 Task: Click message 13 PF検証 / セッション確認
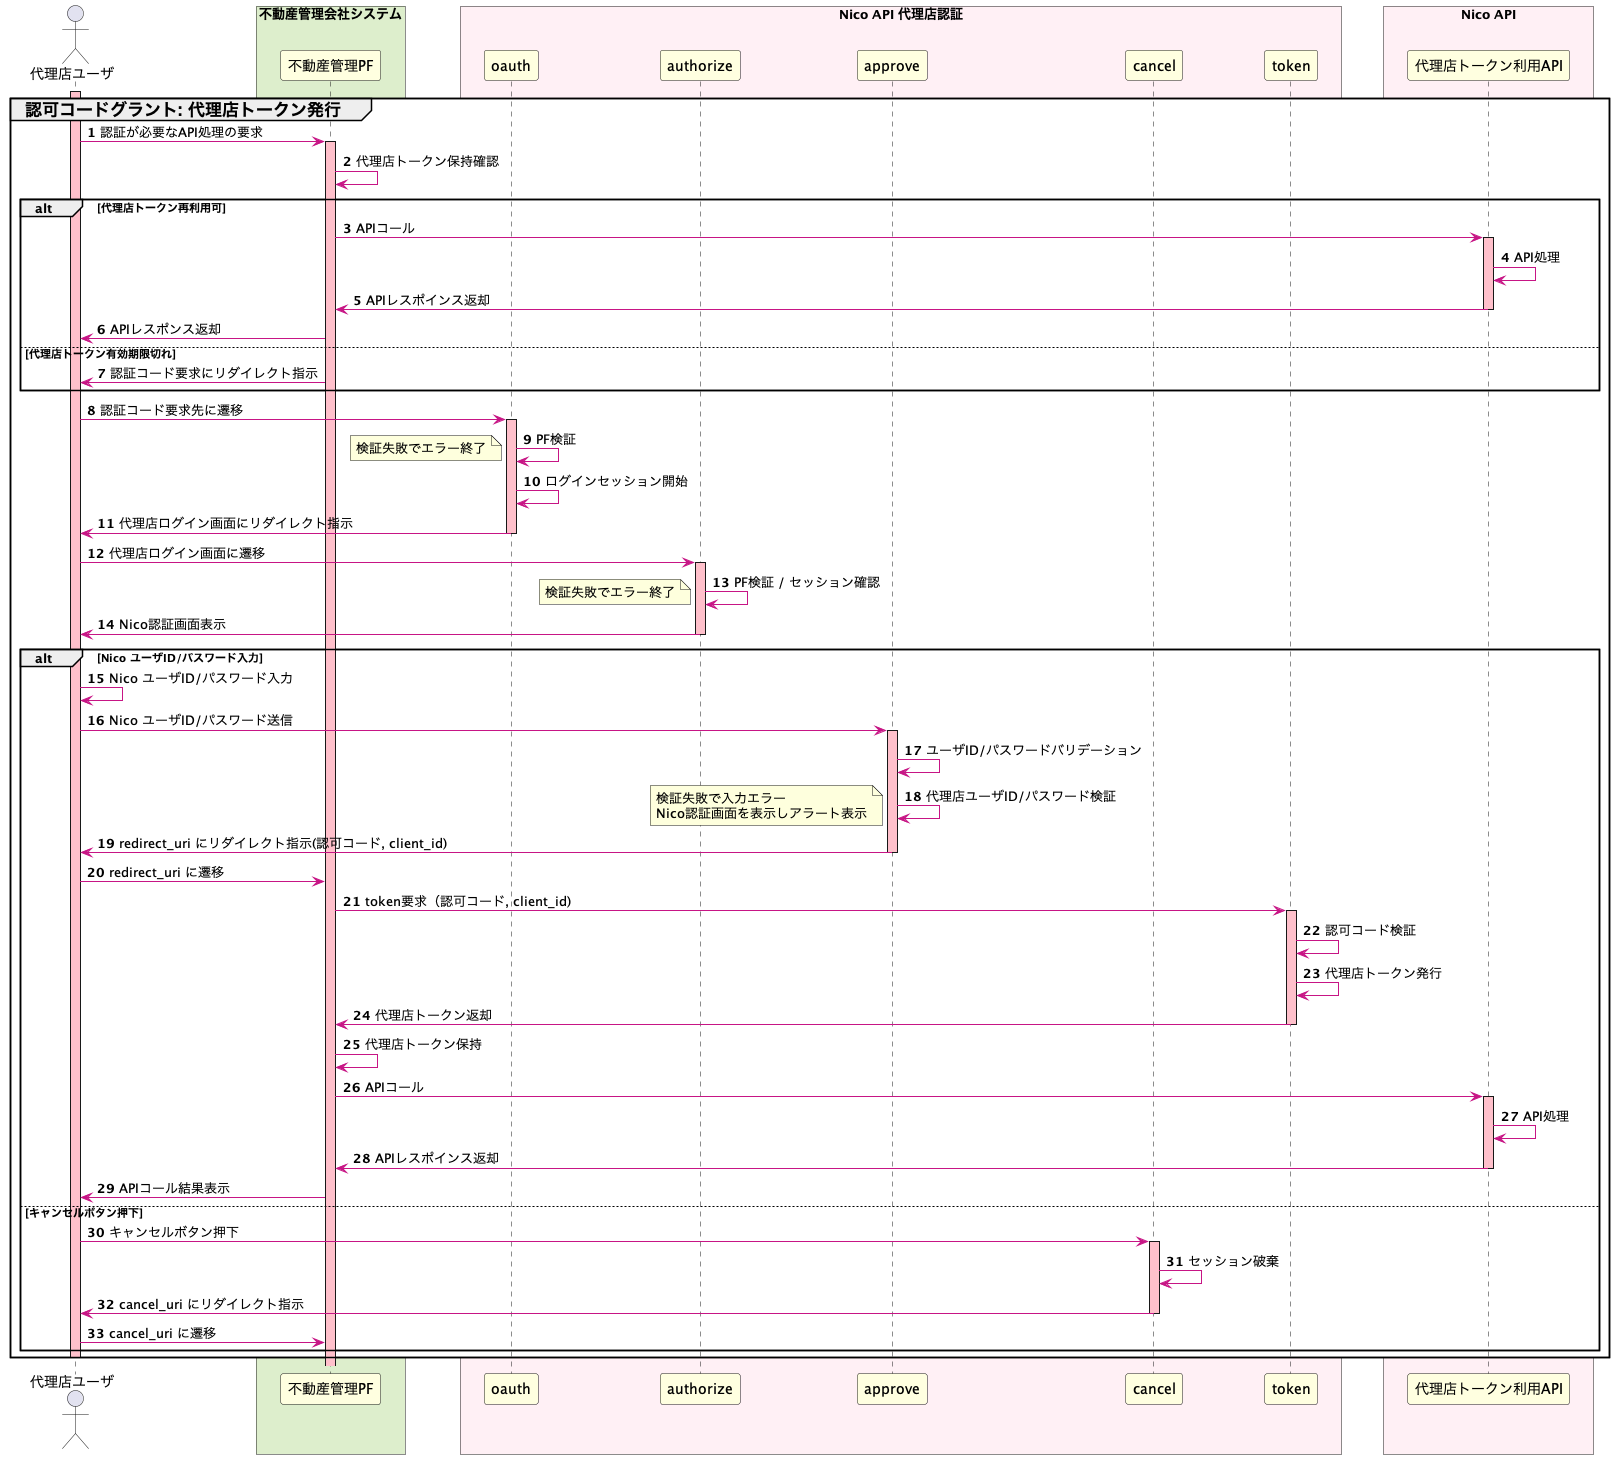point(796,582)
